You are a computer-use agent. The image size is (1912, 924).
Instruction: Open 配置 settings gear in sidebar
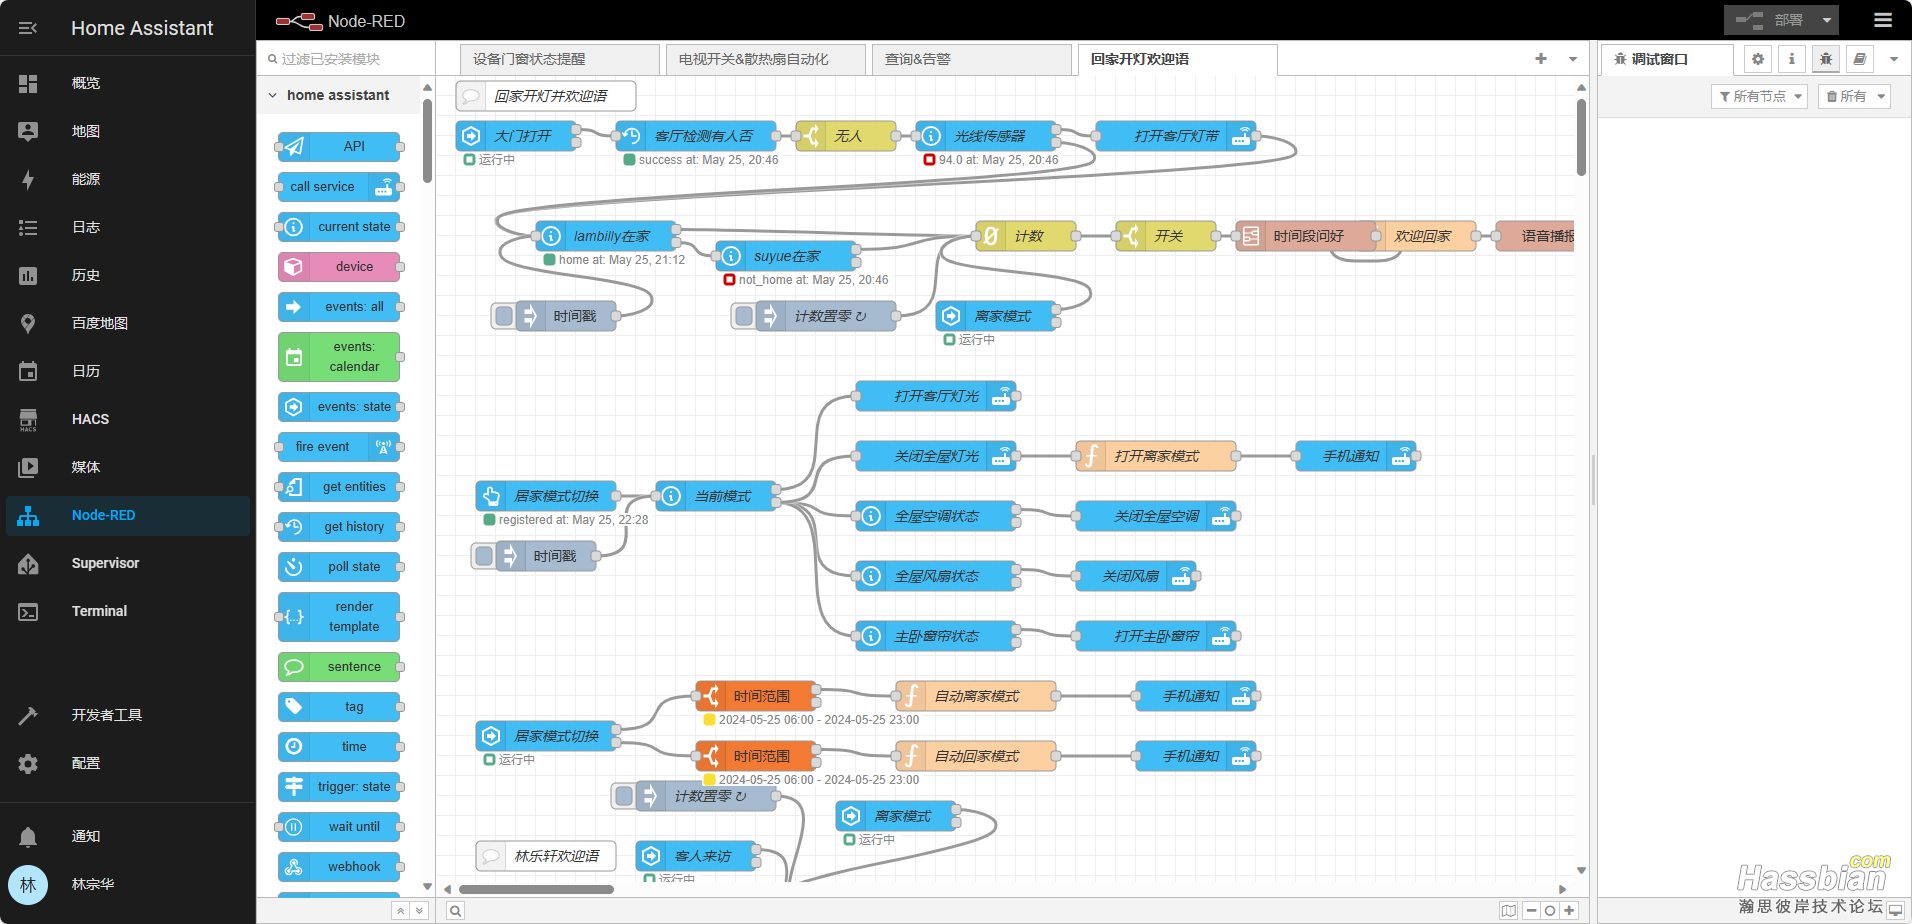coord(28,763)
